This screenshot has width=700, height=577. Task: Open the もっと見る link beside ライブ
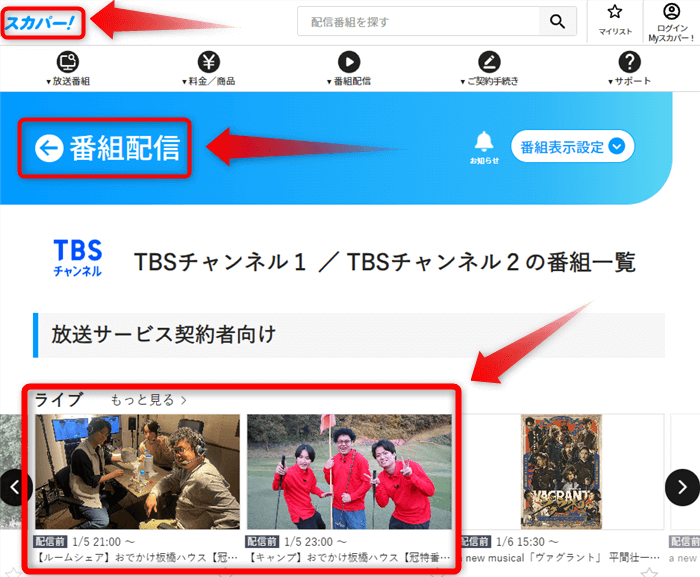tap(148, 400)
